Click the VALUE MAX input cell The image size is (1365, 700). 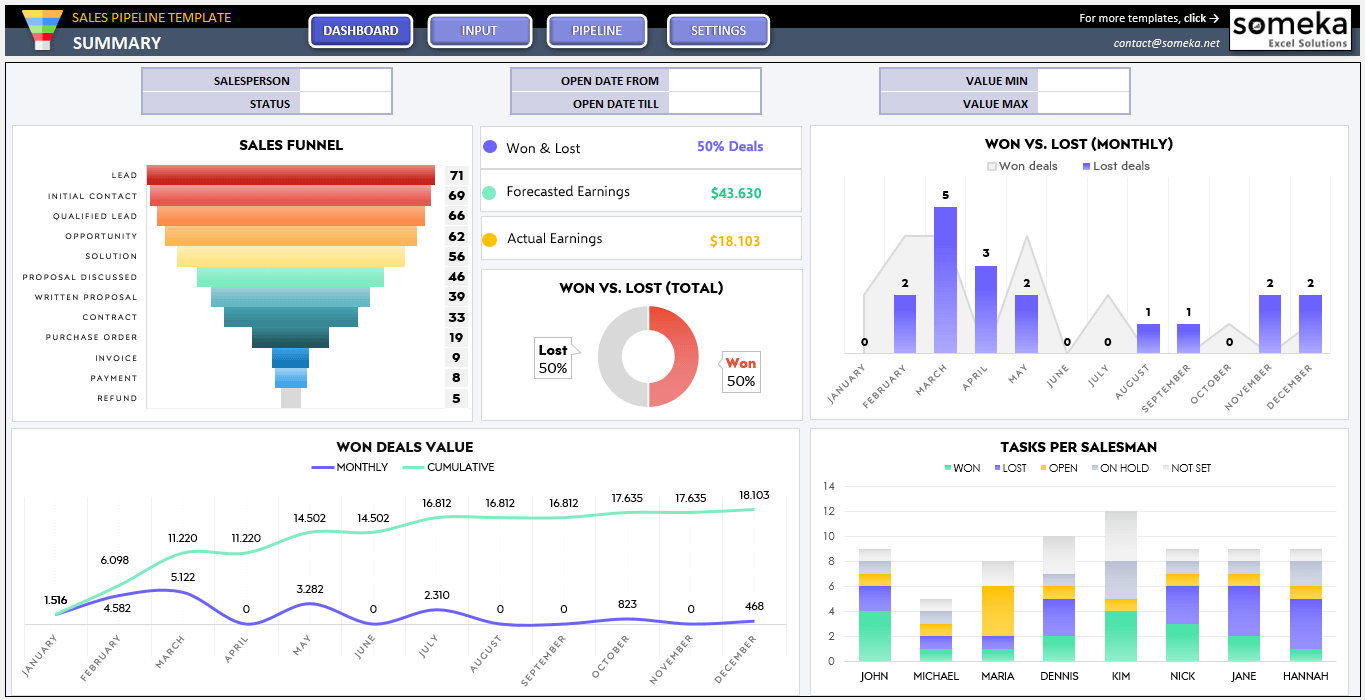tap(1083, 103)
